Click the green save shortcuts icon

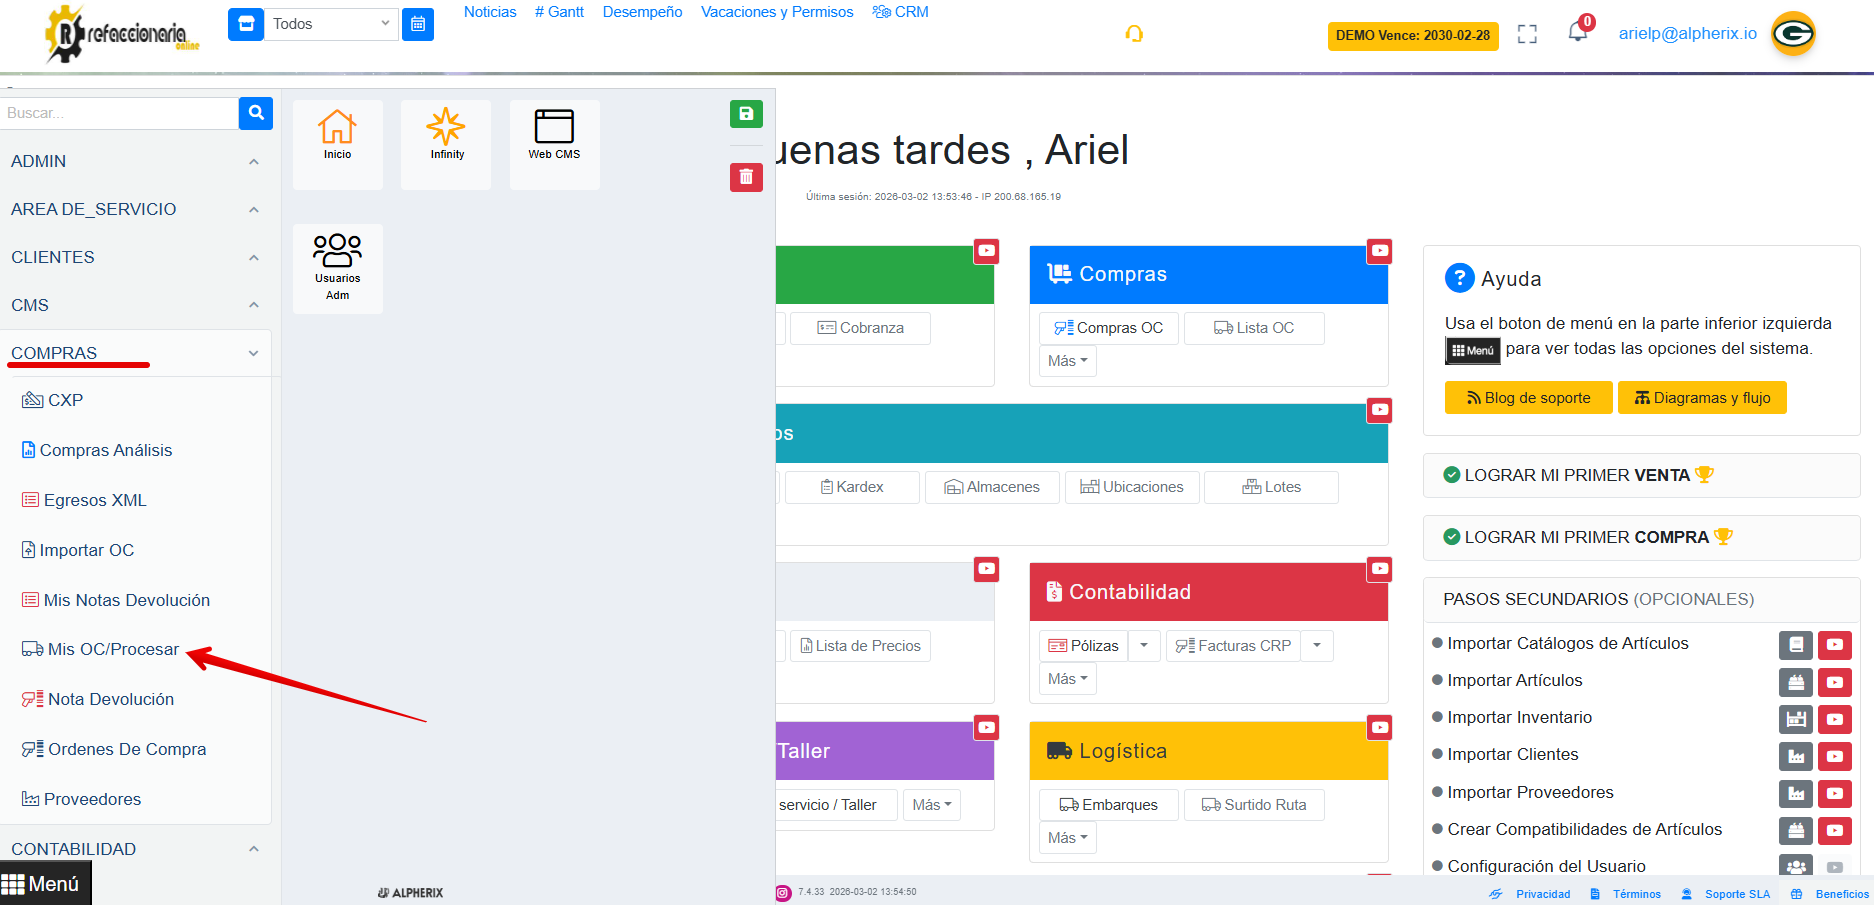coord(746,114)
